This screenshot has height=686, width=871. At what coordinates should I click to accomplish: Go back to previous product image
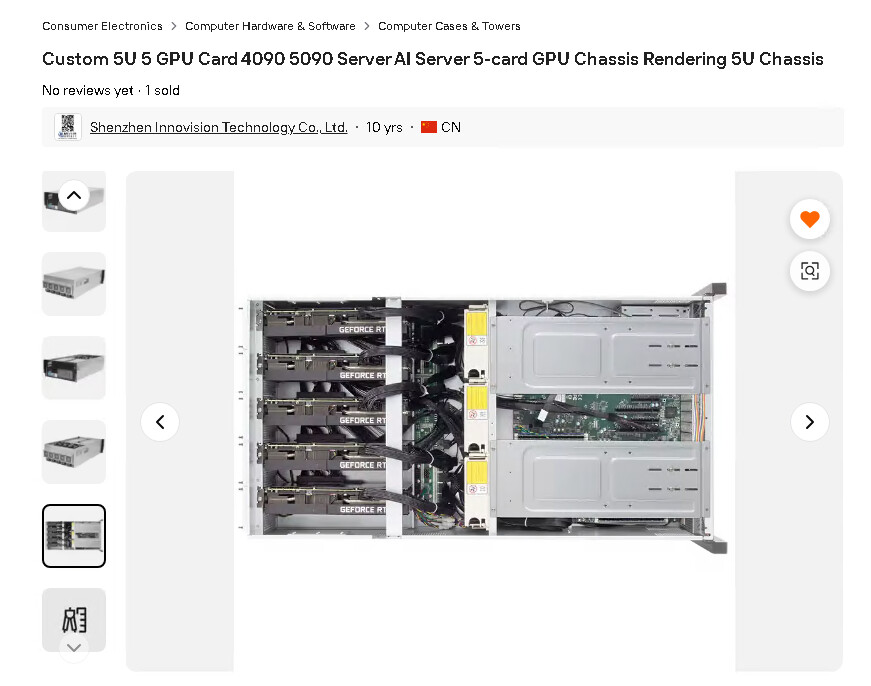pos(160,422)
